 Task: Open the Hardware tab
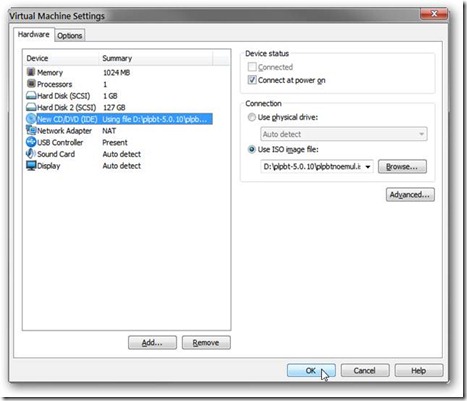[34, 34]
